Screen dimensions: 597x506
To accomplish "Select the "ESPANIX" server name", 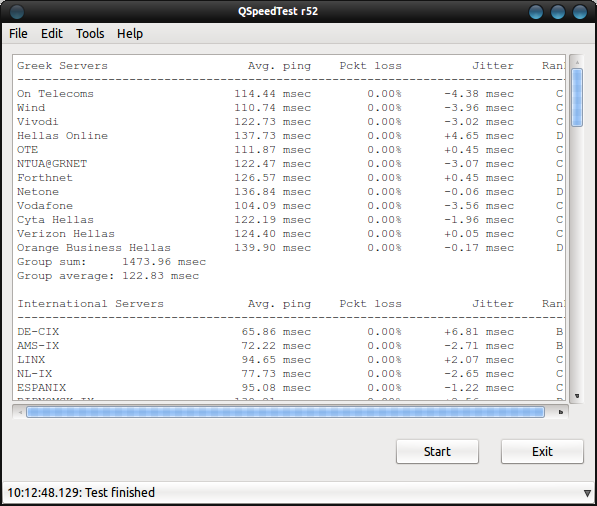I will 42,388.
